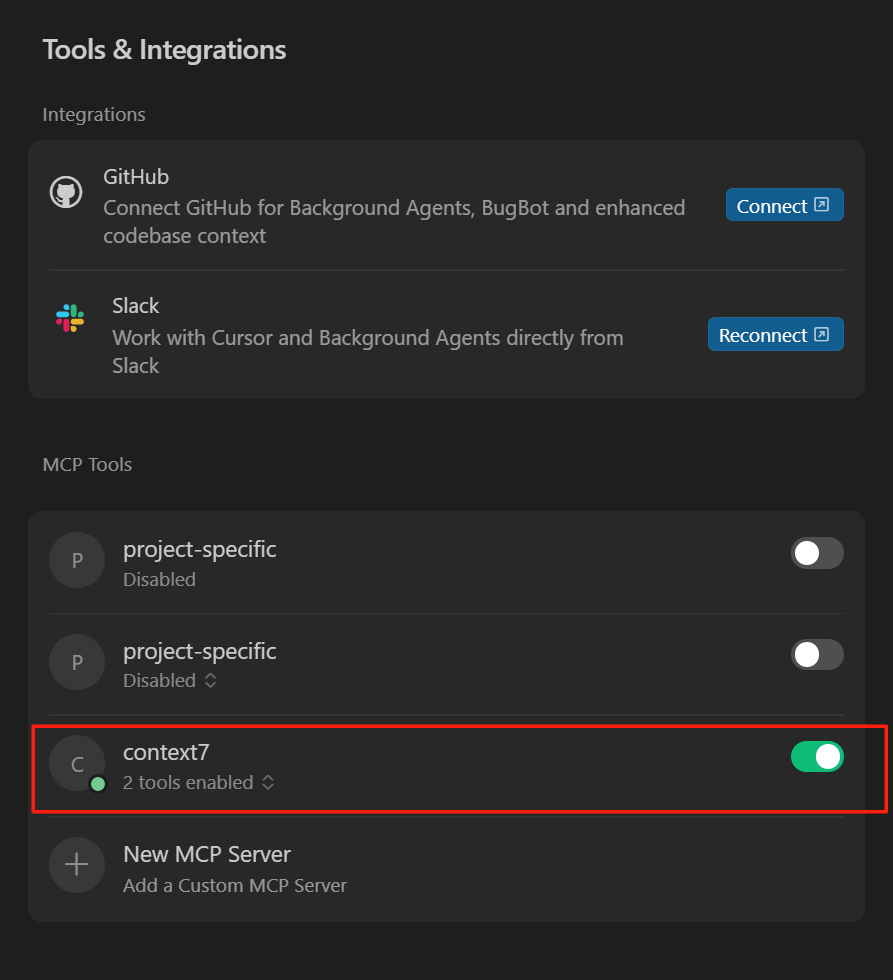This screenshot has width=893, height=980.
Task: Select the second project-specific server avatar
Action: tap(77, 662)
